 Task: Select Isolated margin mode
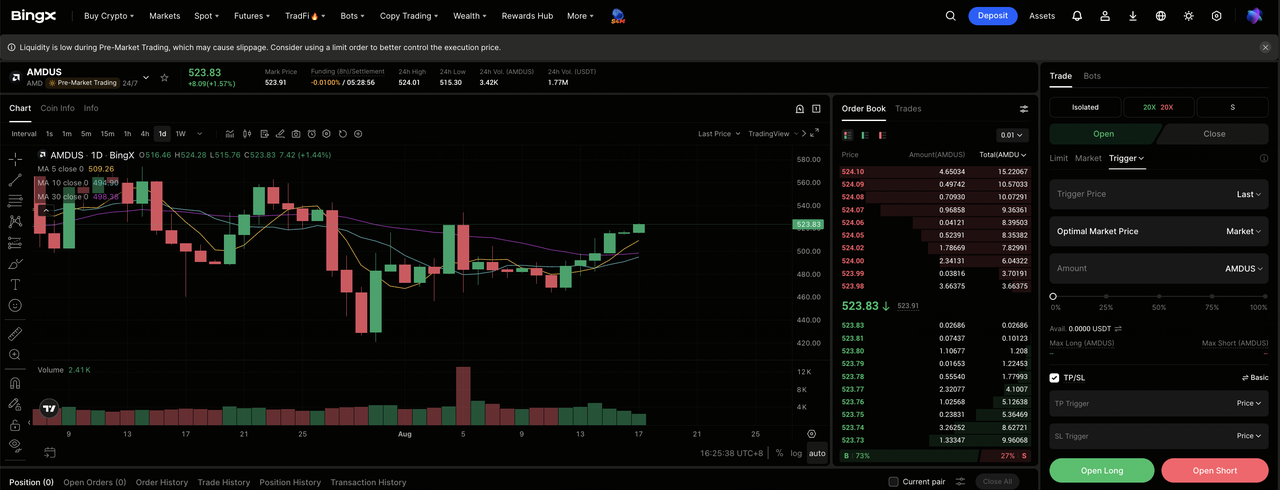[x=1085, y=107]
